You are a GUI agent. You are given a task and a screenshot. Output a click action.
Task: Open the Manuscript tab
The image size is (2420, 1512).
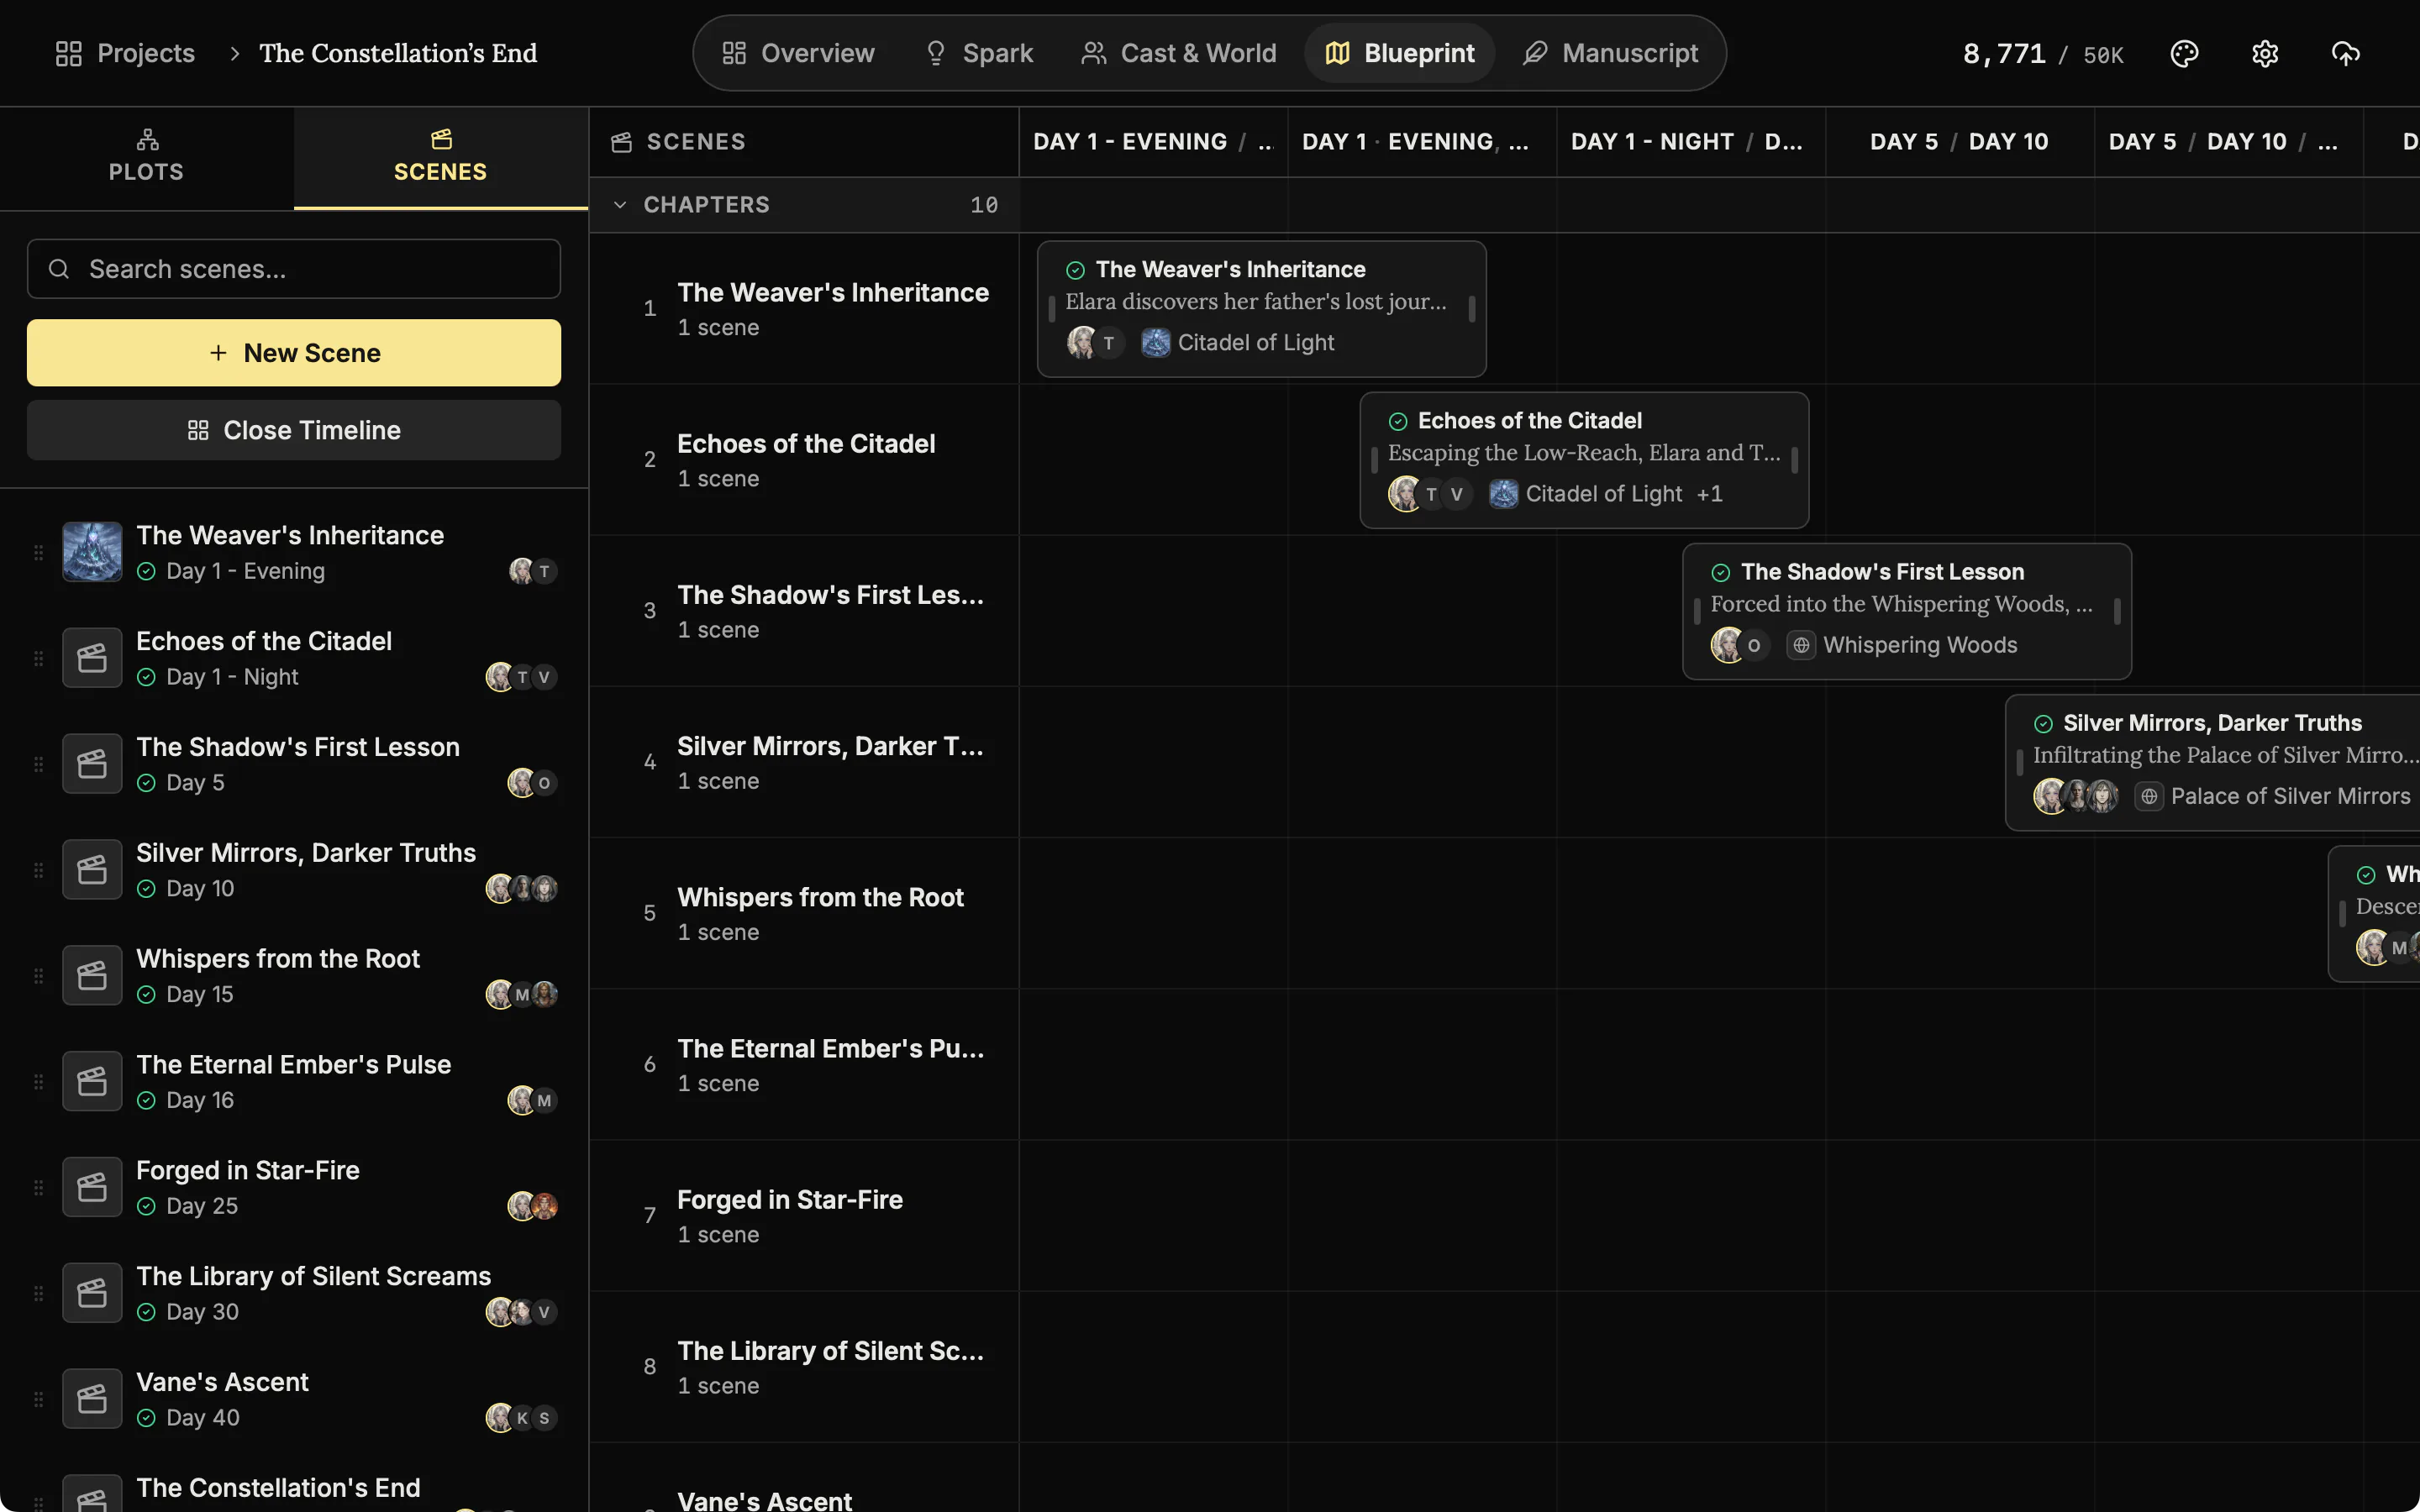pyautogui.click(x=1610, y=53)
